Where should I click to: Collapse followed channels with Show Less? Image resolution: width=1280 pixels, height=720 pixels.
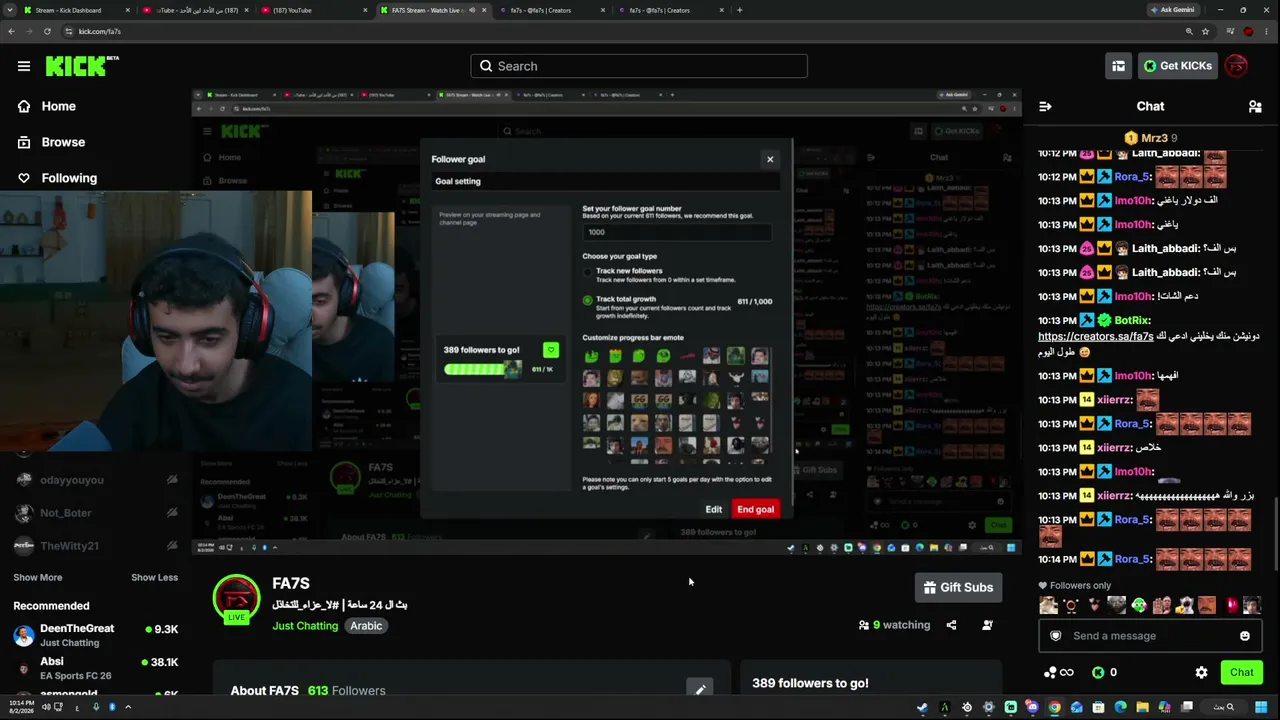tap(154, 577)
